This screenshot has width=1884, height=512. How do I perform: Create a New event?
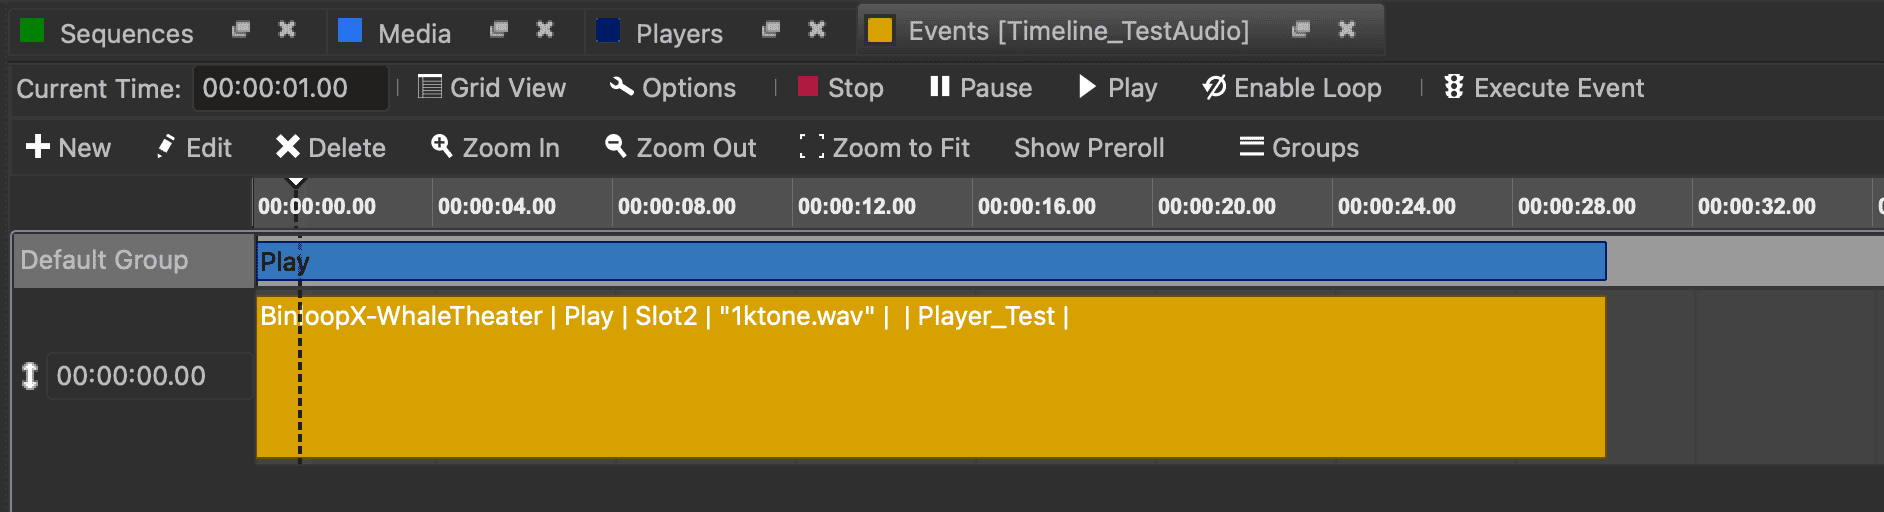pos(68,148)
